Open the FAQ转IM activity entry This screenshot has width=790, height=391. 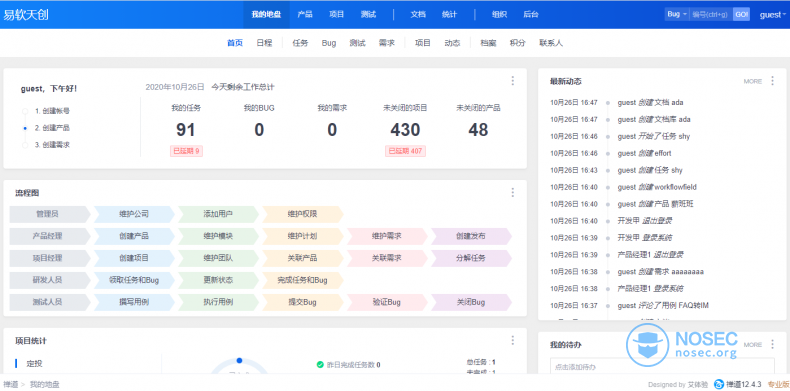[693, 305]
